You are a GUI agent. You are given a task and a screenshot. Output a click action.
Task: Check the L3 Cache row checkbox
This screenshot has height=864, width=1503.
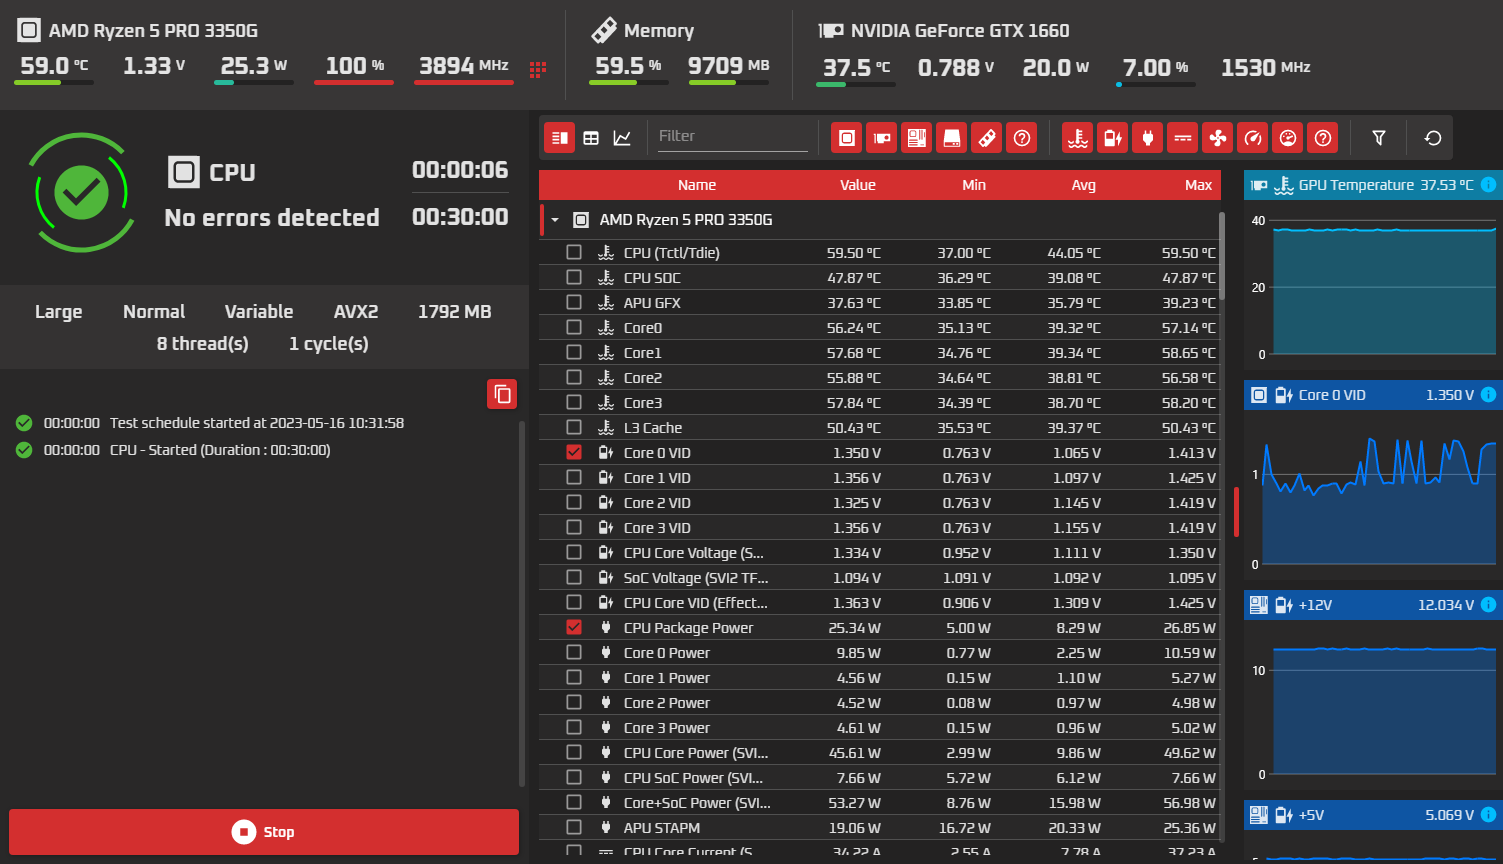tap(574, 427)
